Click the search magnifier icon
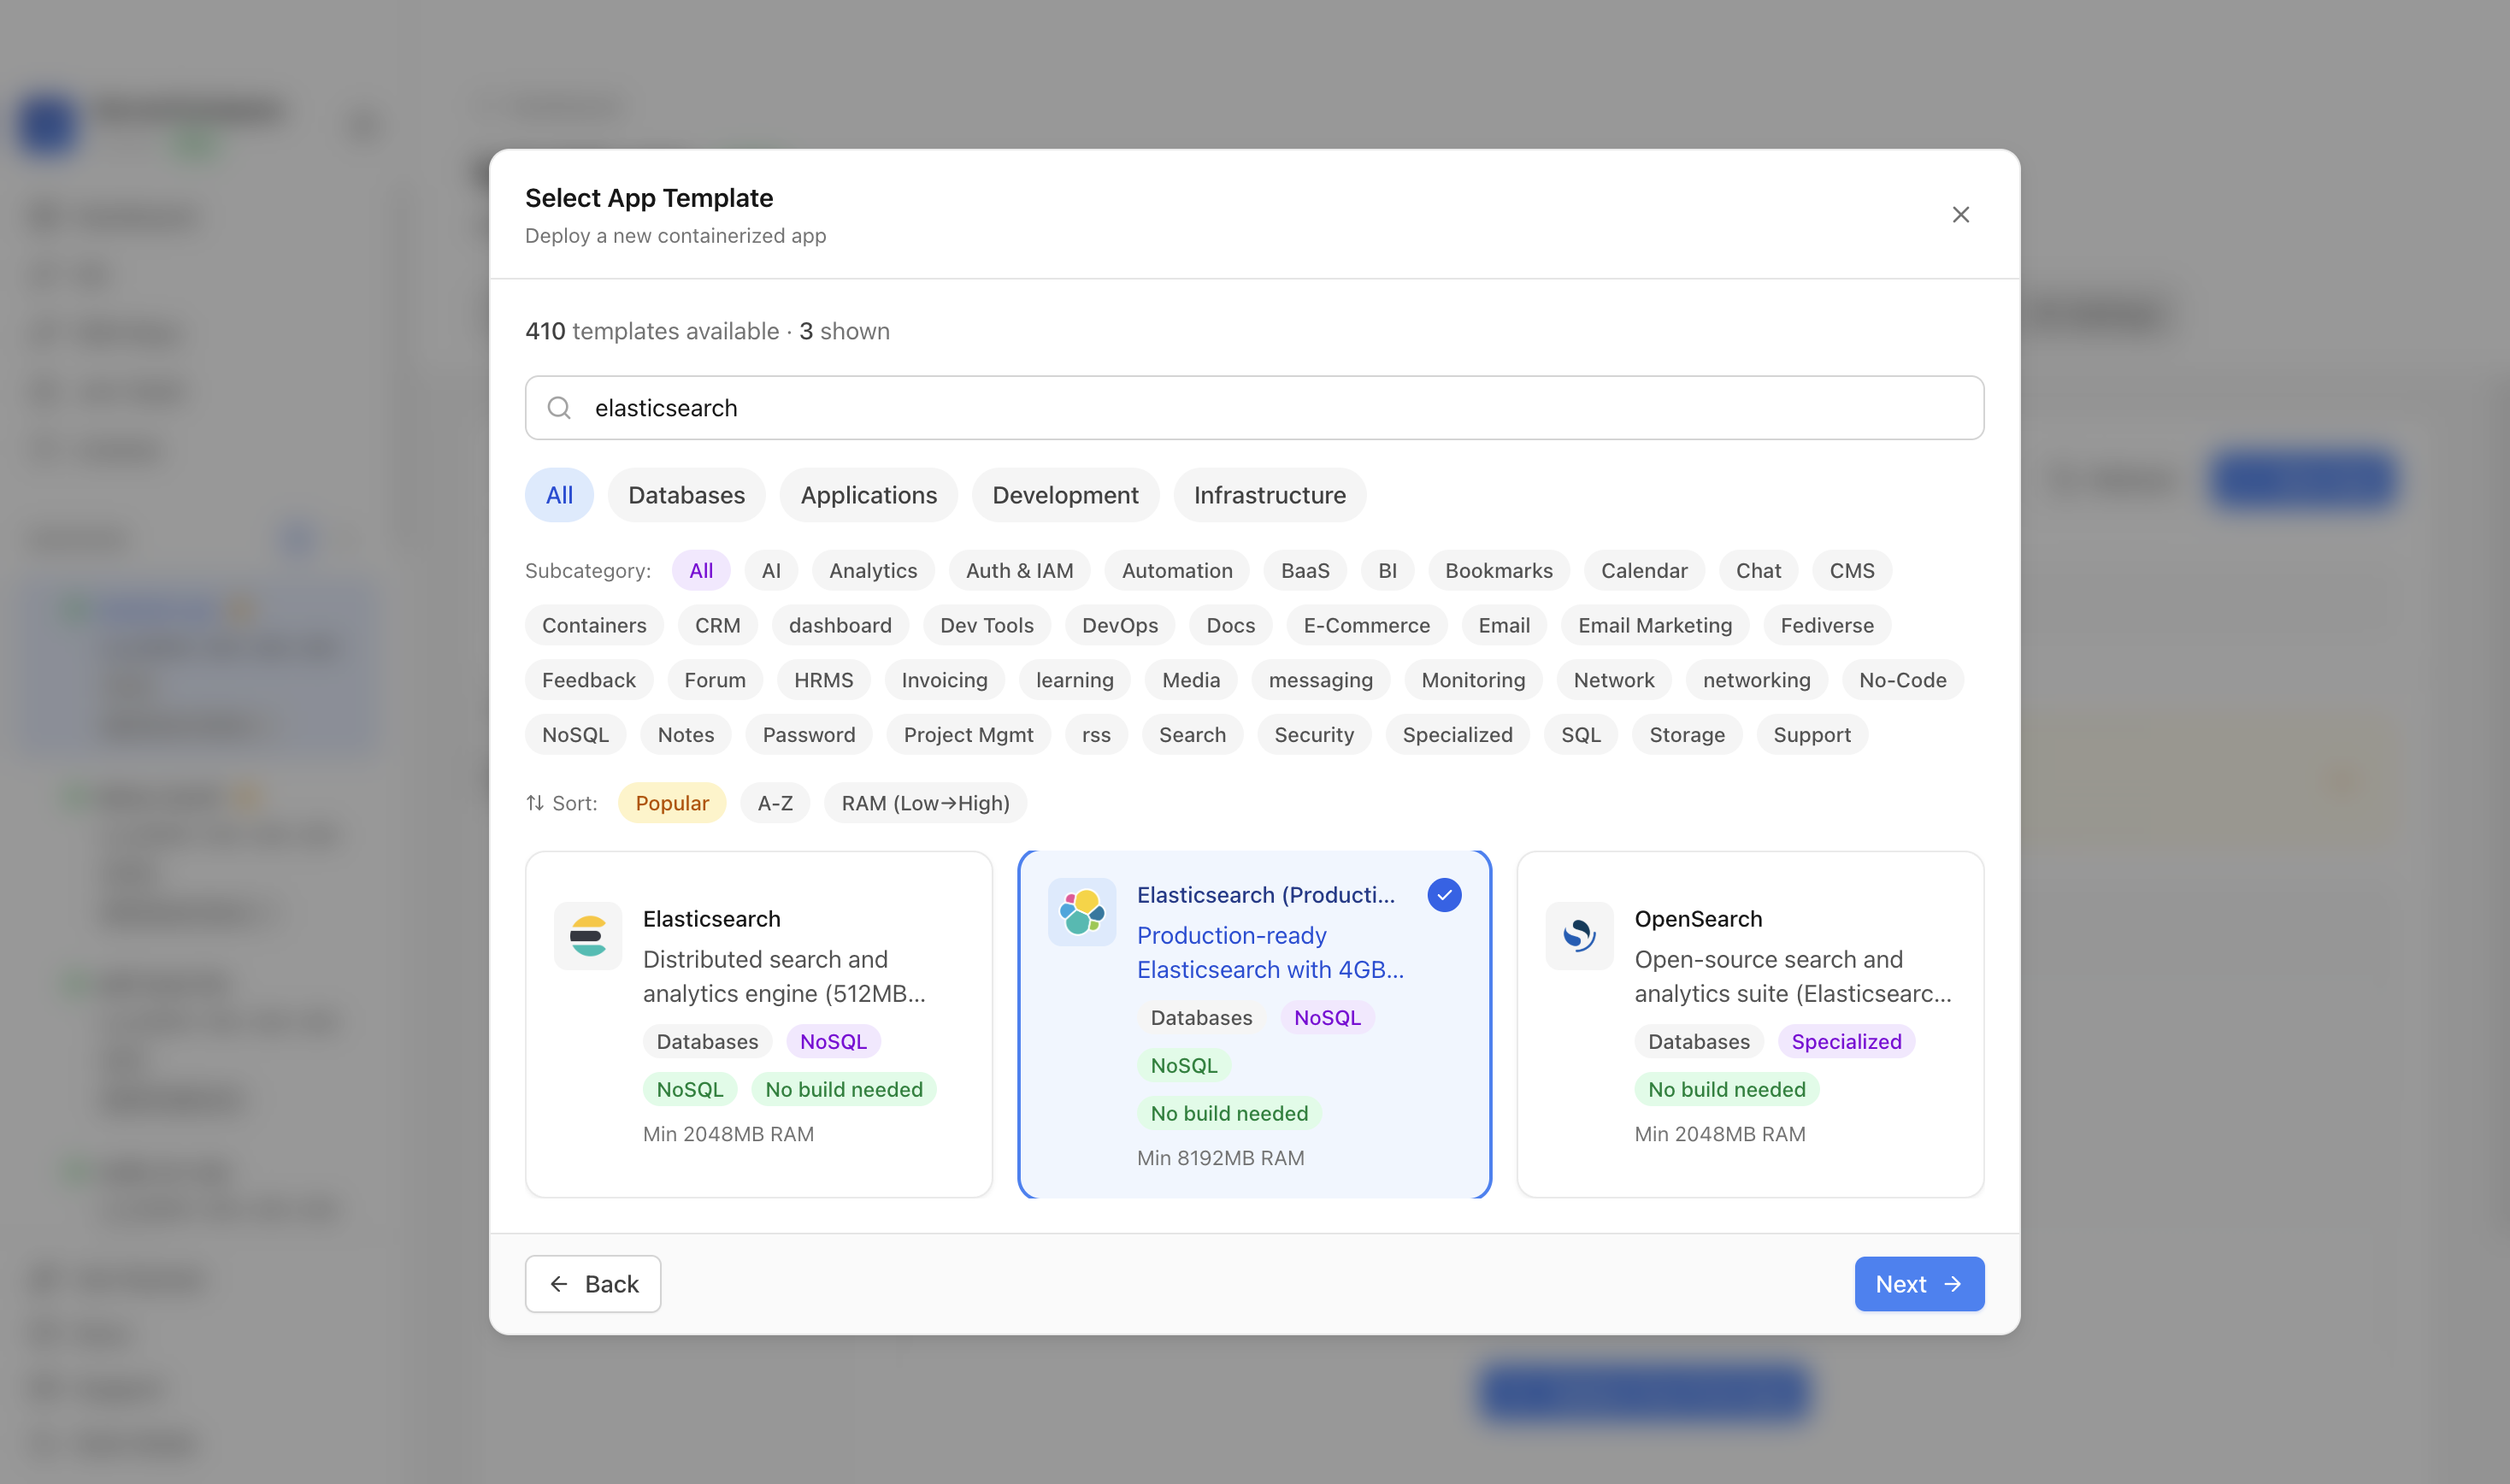Screen dimensions: 2510x1484 559,408
